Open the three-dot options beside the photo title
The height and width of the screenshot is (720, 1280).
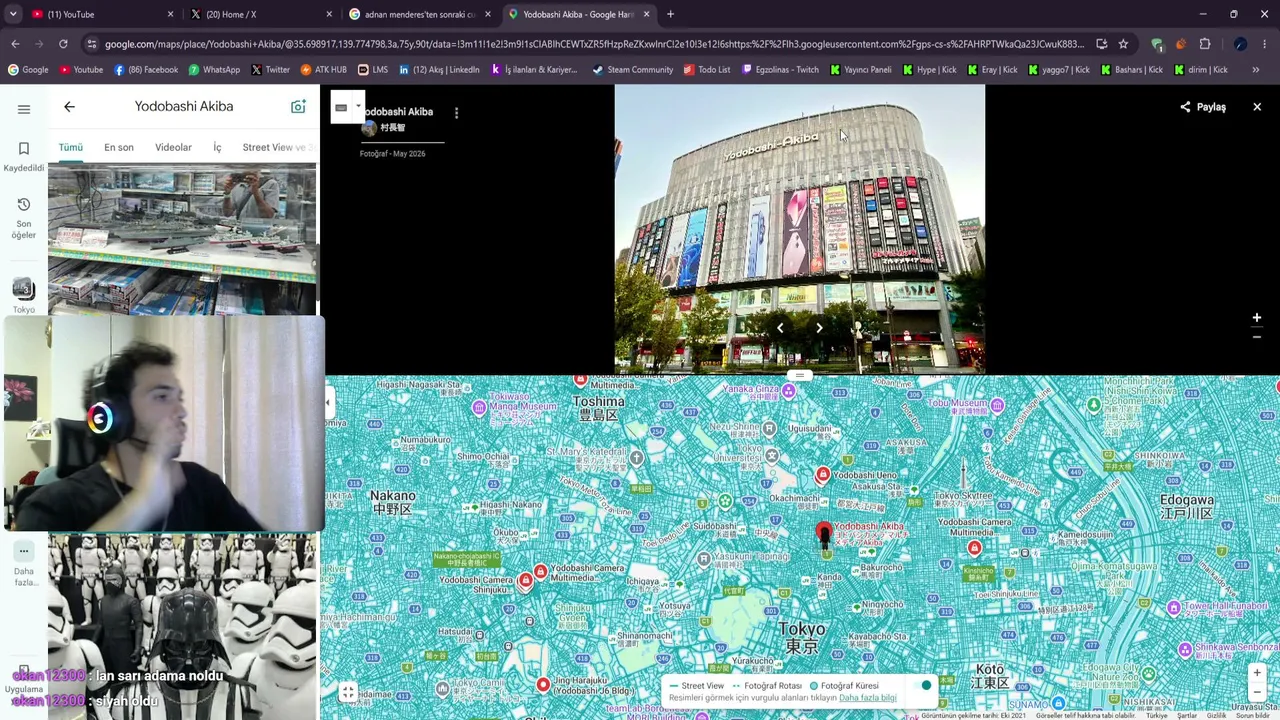point(456,113)
